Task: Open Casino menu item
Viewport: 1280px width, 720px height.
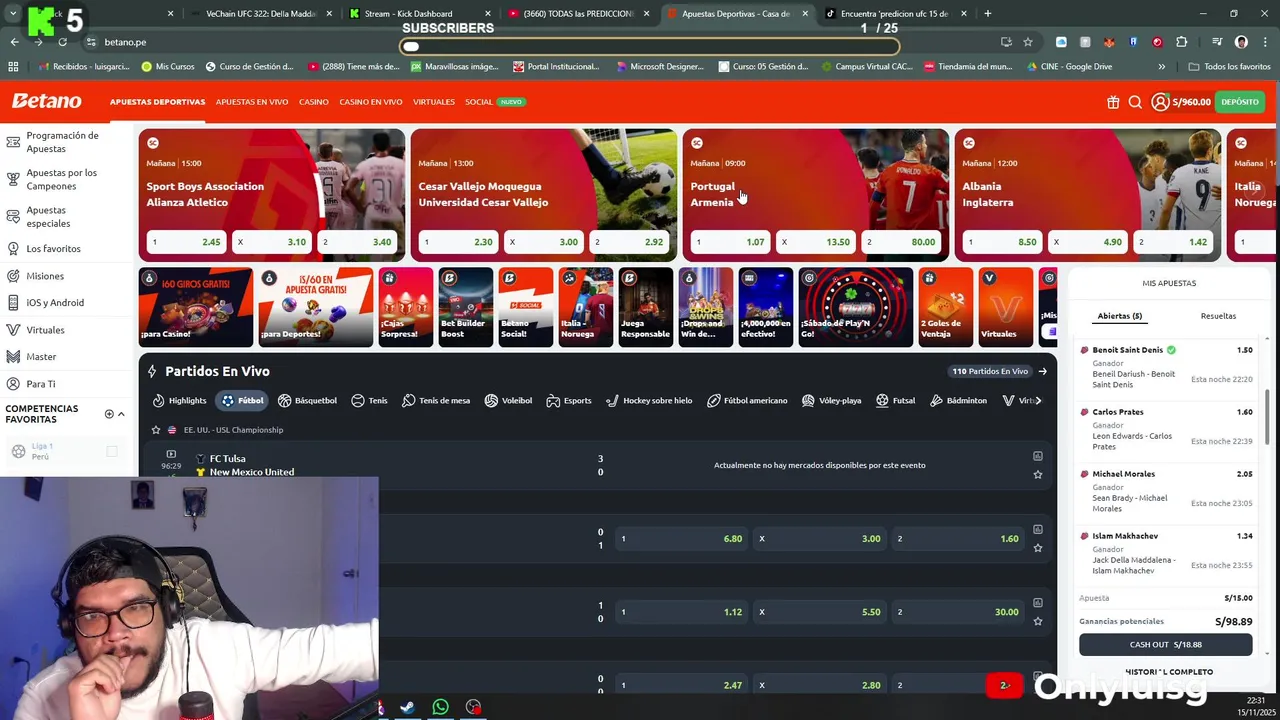Action: [x=313, y=102]
